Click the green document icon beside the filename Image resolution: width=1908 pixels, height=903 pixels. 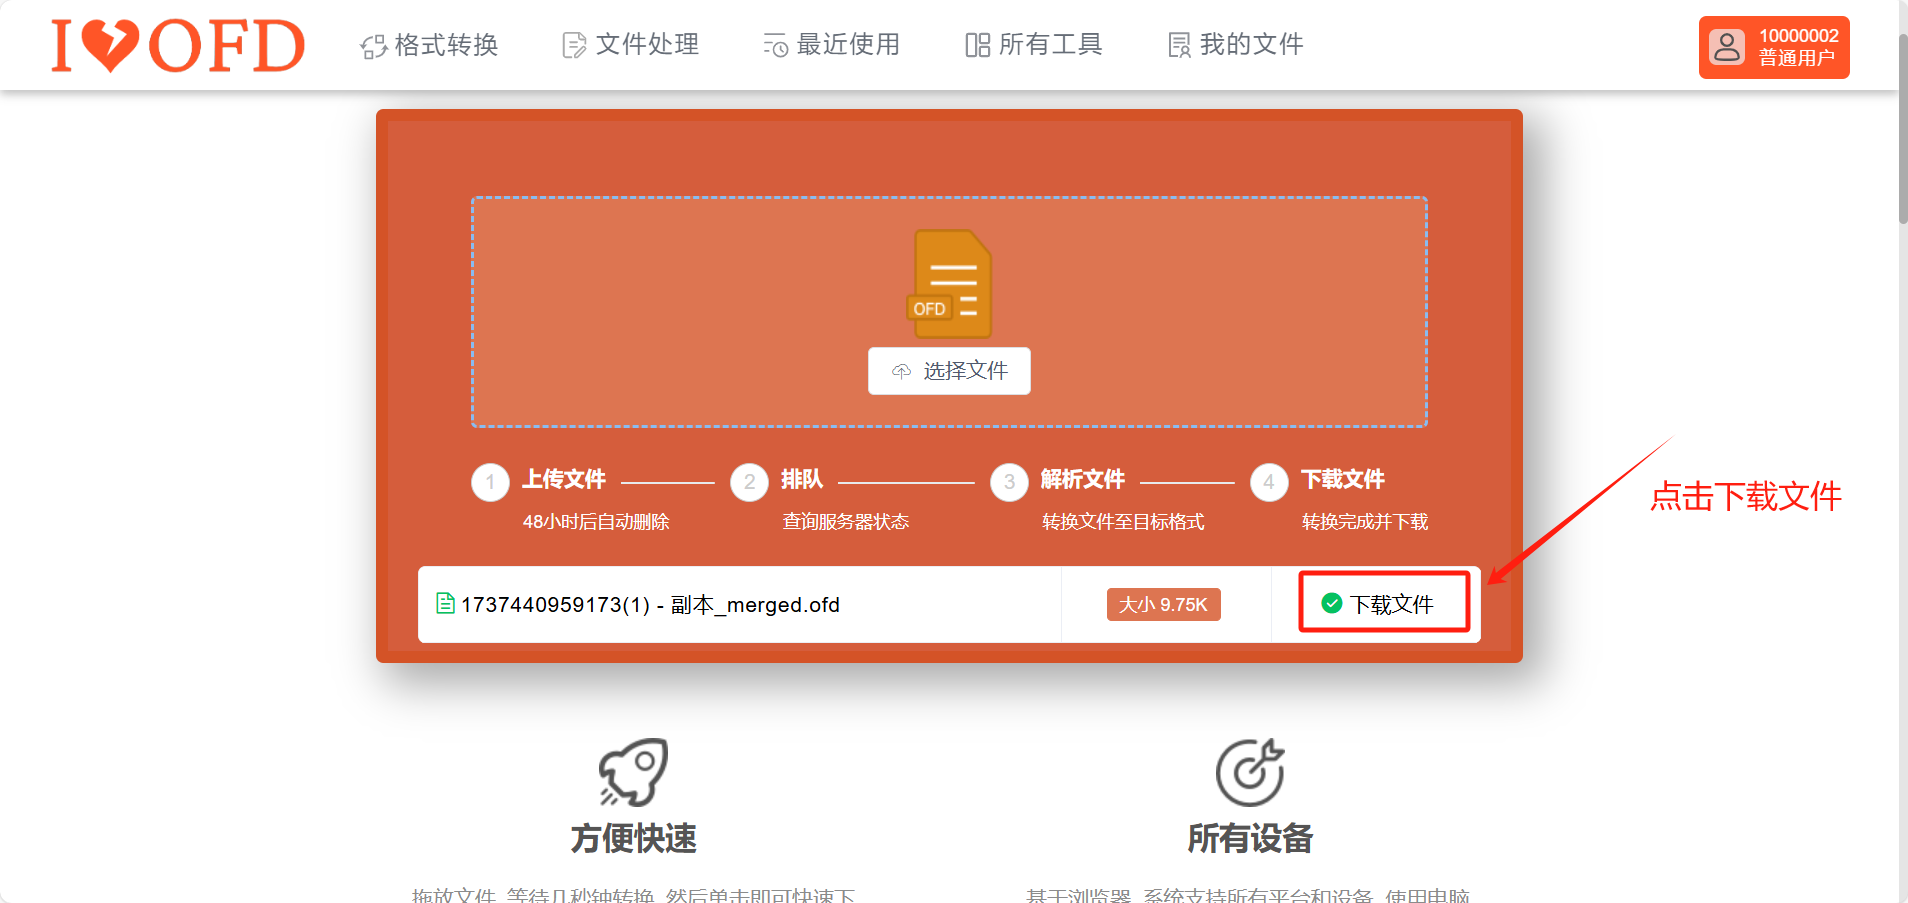coord(446,604)
